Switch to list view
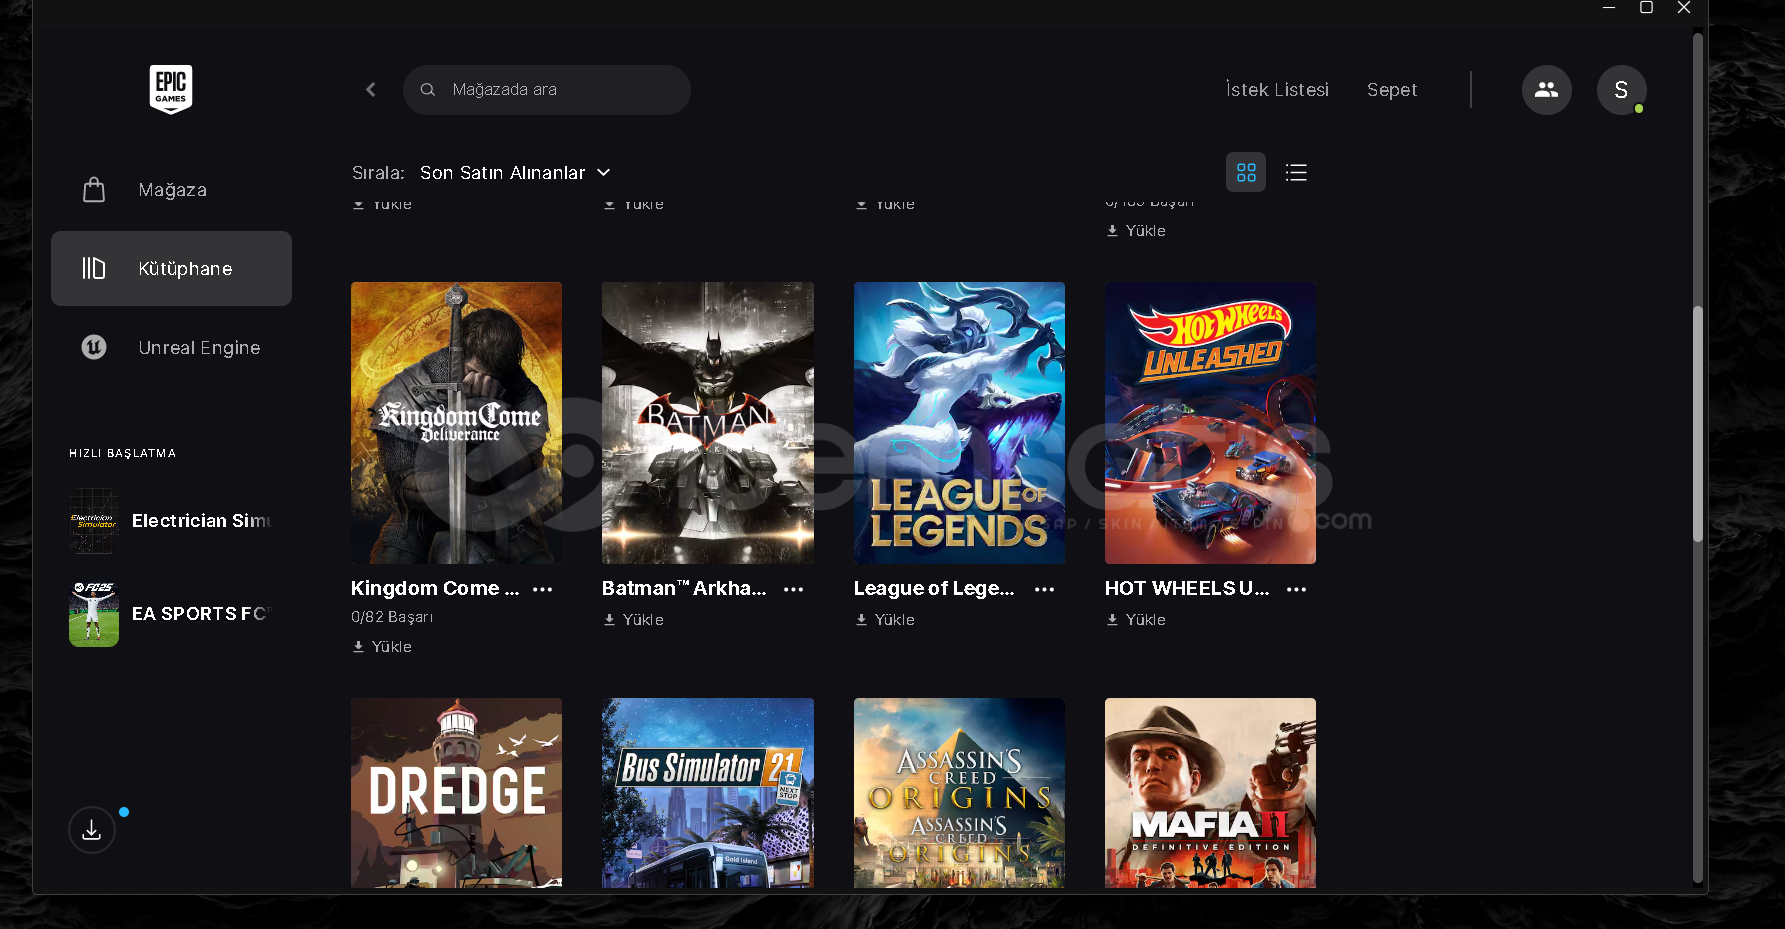Image resolution: width=1785 pixels, height=929 pixels. [1296, 172]
